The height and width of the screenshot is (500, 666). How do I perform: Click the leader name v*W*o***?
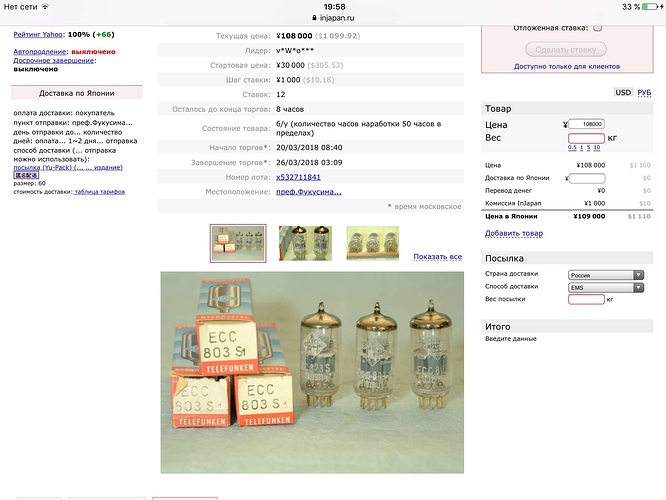pyautogui.click(x=295, y=51)
